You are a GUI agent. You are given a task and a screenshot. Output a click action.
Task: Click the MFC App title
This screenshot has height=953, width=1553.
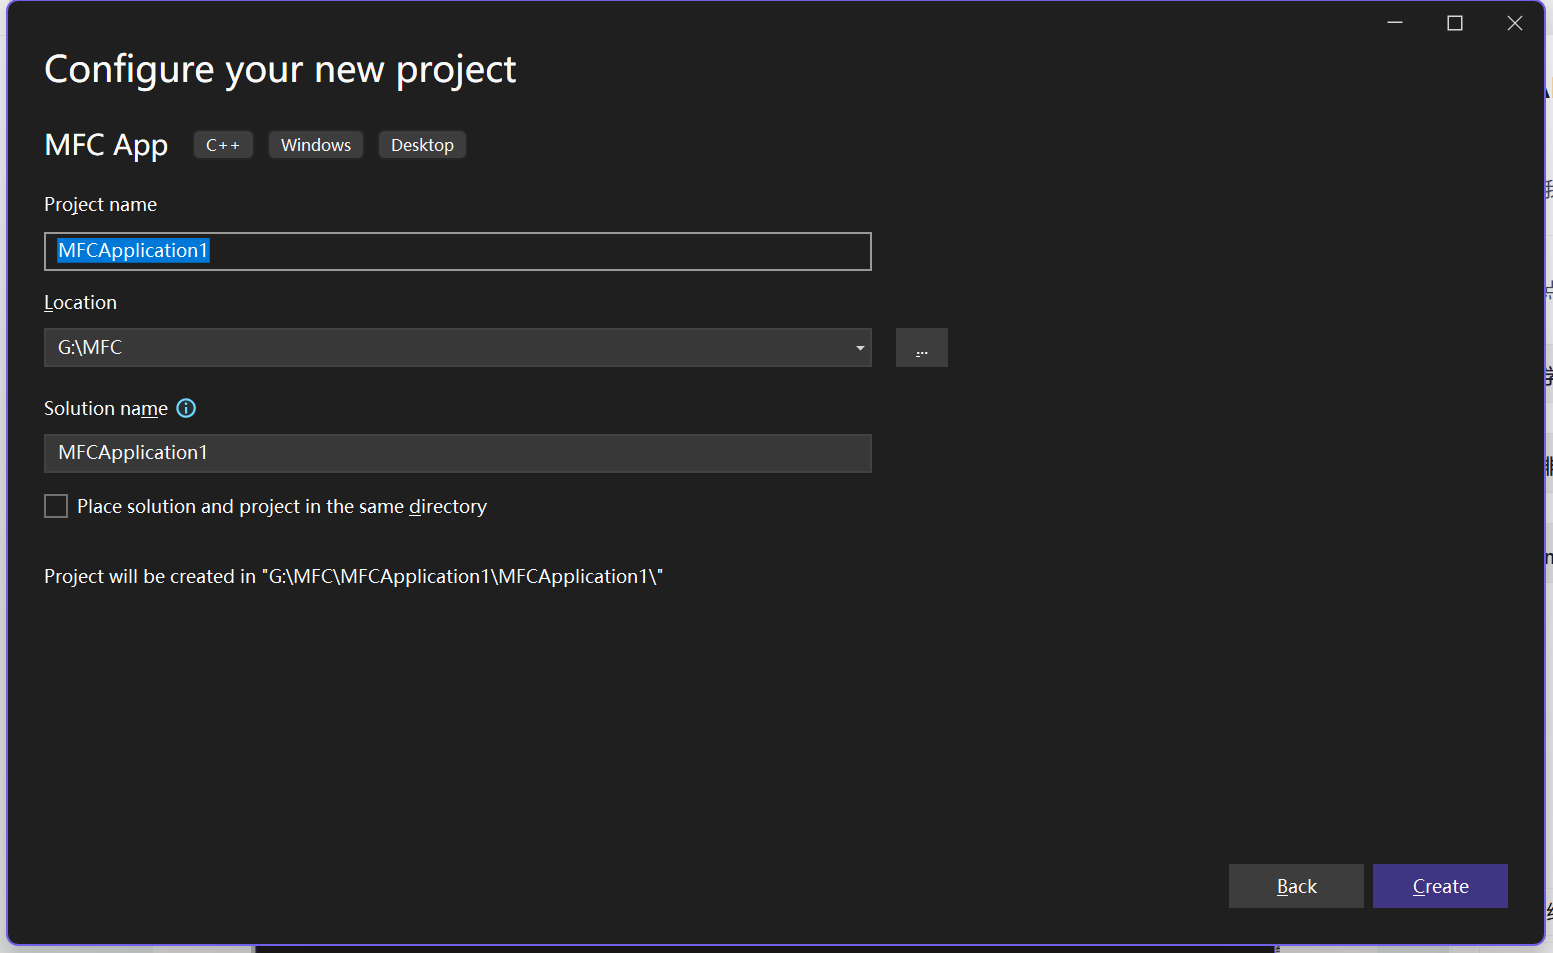106,145
